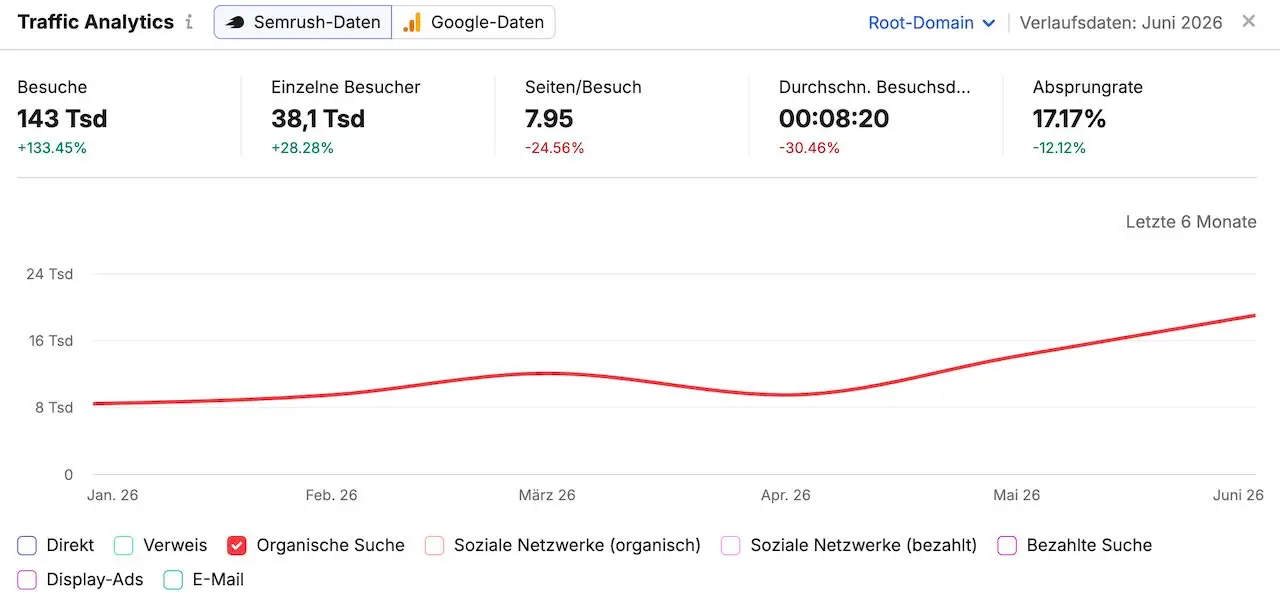Click the 24 Tsd y-axis label
The height and width of the screenshot is (605, 1280).
(49, 274)
